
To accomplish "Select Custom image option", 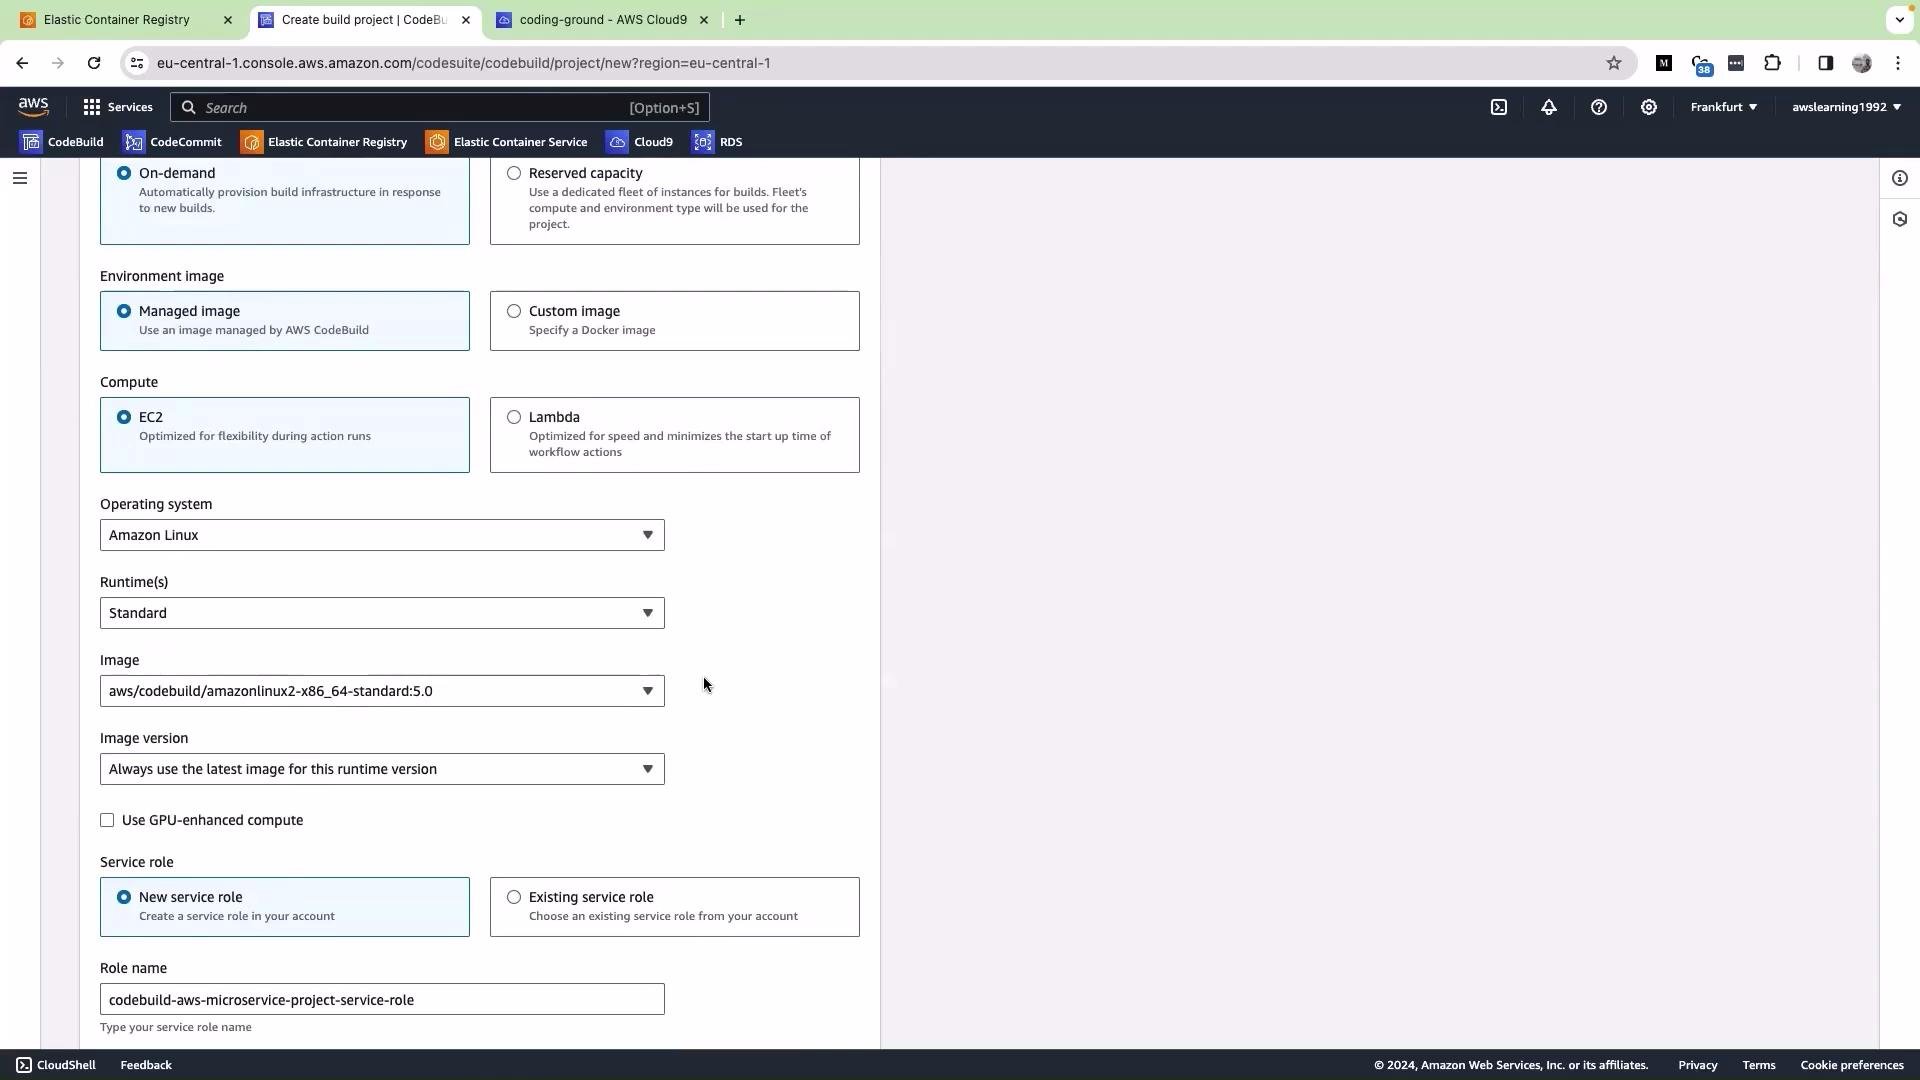I will [x=514, y=311].
